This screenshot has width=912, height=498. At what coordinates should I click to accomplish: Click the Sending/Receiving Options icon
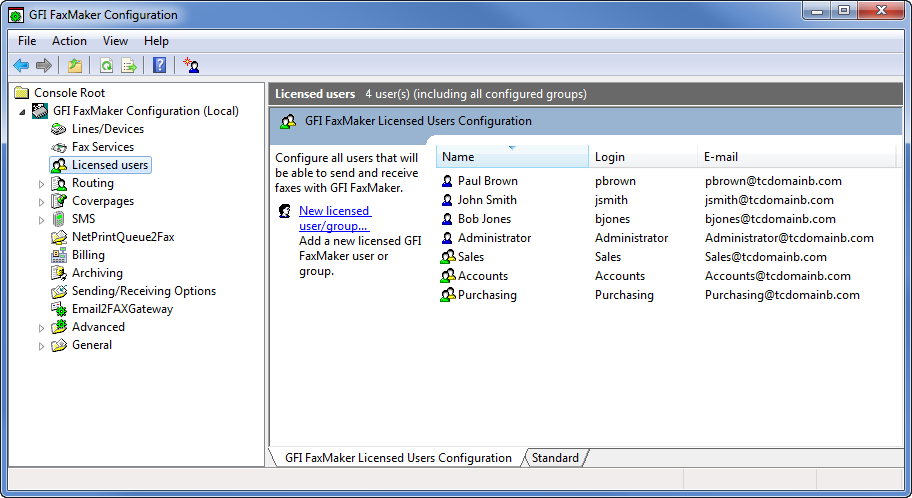point(59,291)
